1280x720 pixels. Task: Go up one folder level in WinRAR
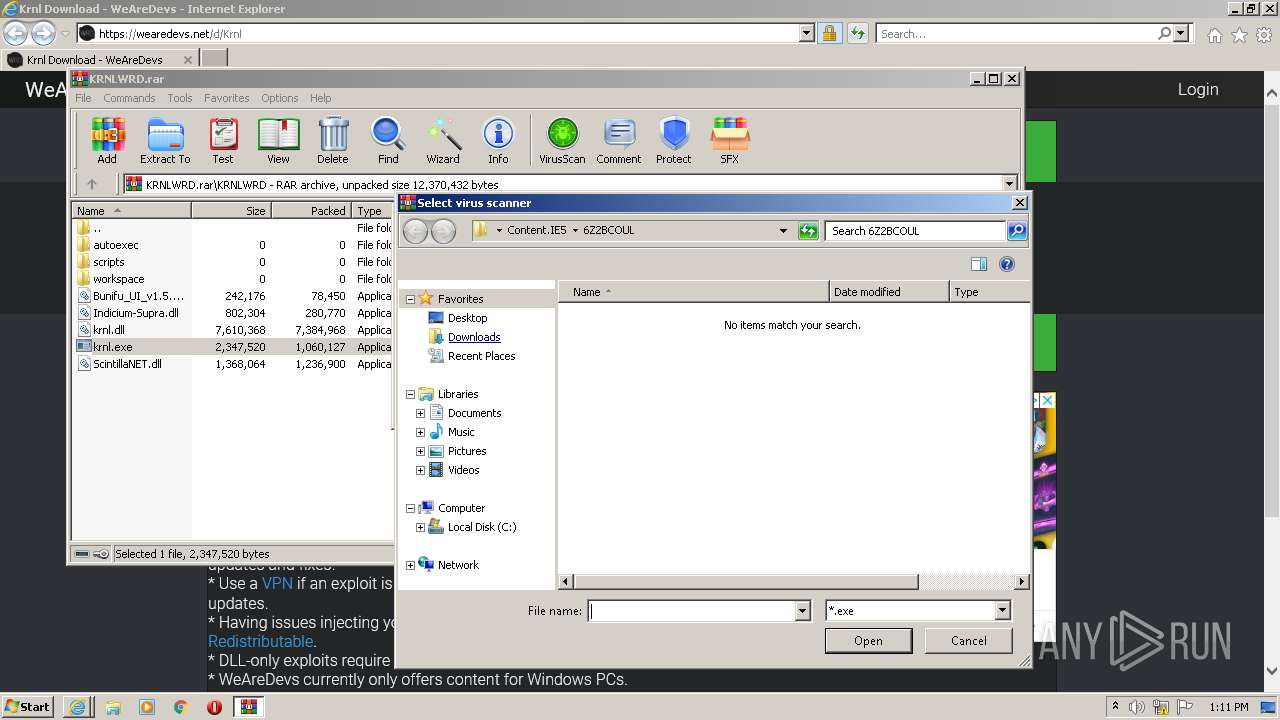tap(92, 184)
